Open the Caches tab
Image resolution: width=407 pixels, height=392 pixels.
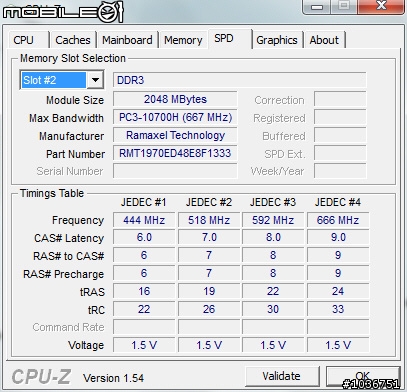pos(73,40)
